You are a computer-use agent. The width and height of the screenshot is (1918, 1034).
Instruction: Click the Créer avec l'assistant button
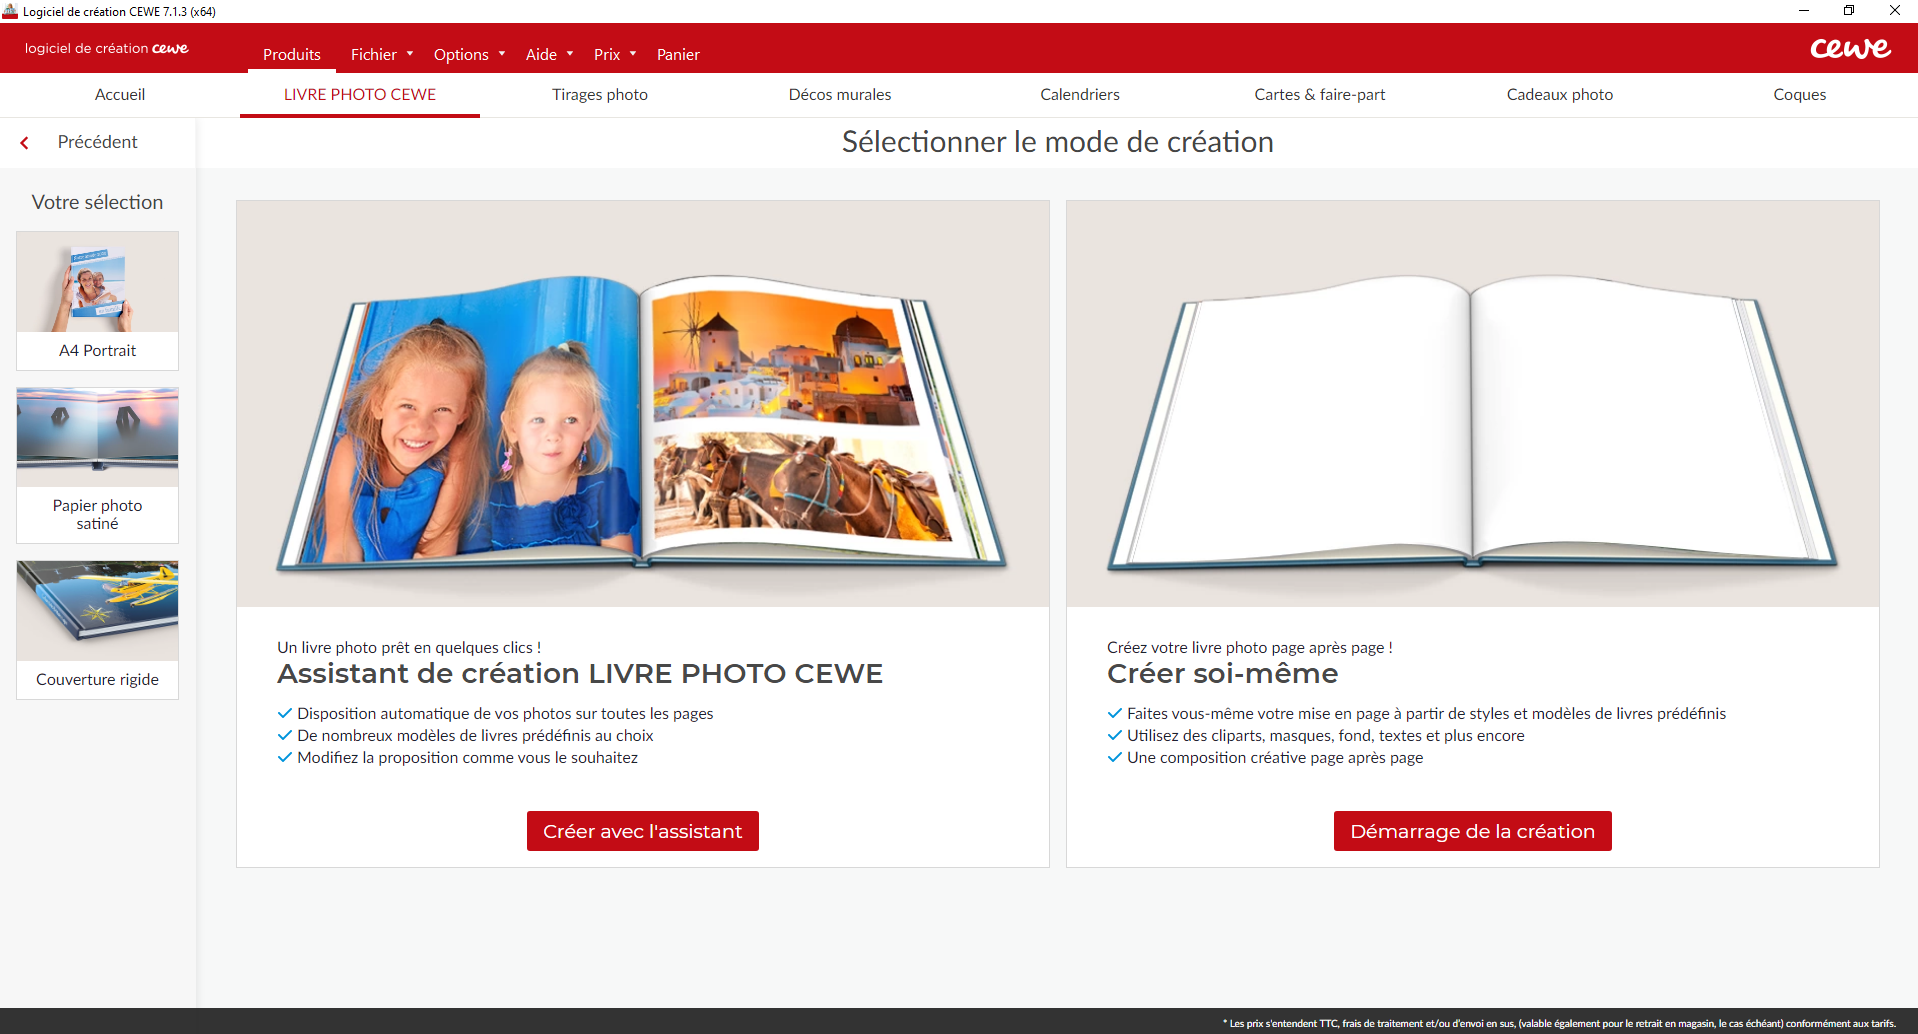coord(642,830)
